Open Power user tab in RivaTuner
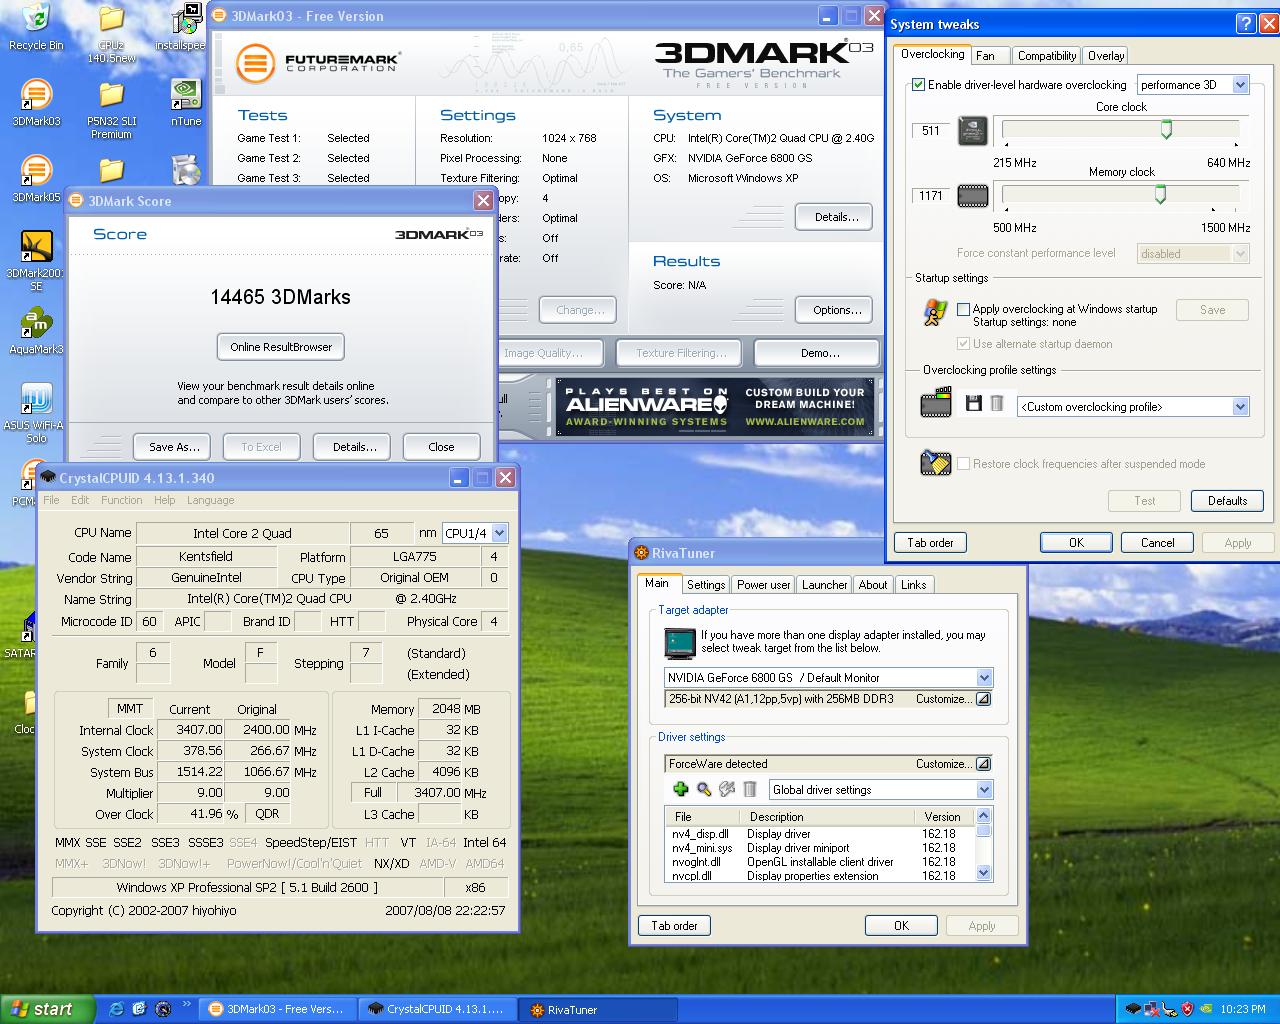1280x1024 pixels. point(763,585)
